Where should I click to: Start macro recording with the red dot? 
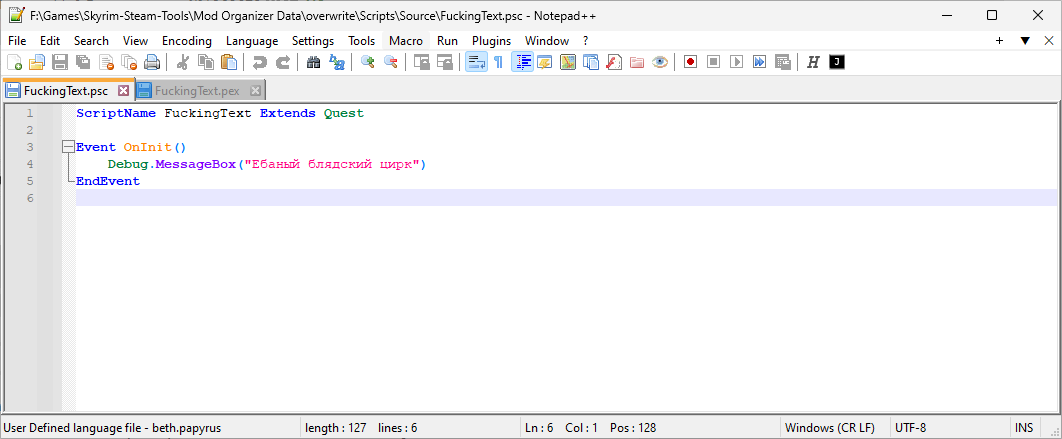click(x=690, y=62)
